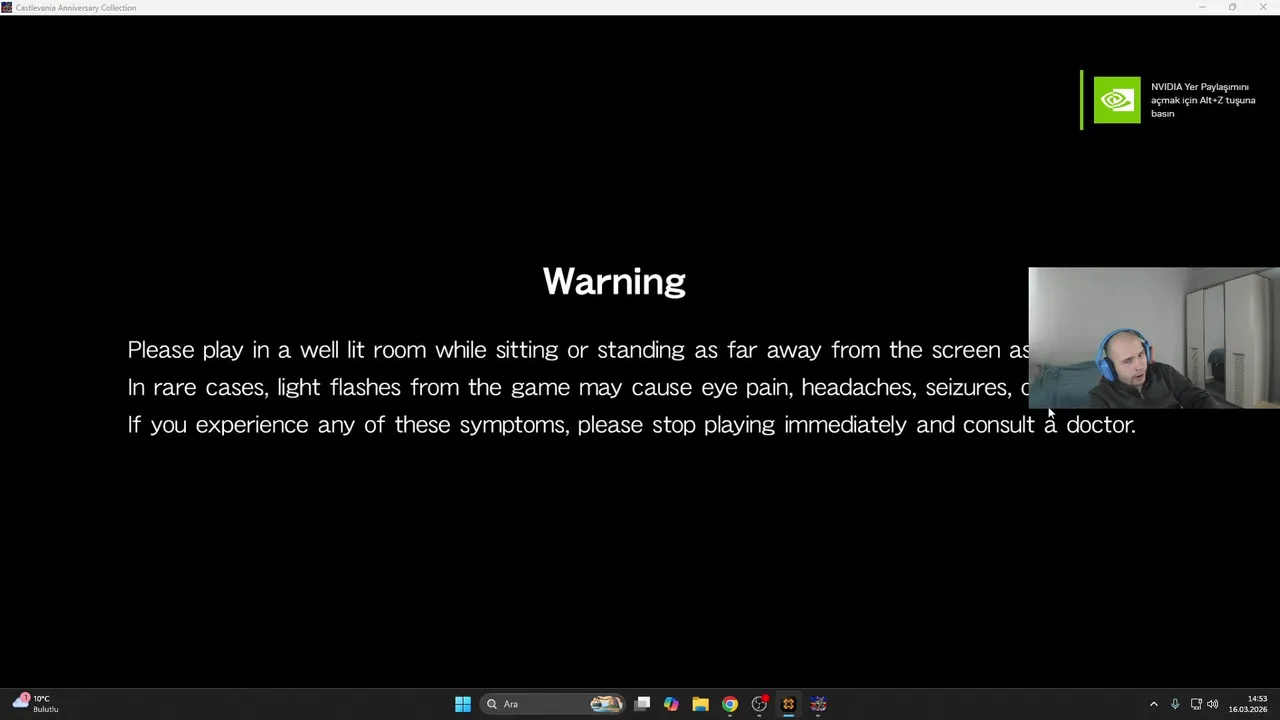Click the microphone icon in the system tray
This screenshot has width=1280, height=720.
coord(1175,704)
